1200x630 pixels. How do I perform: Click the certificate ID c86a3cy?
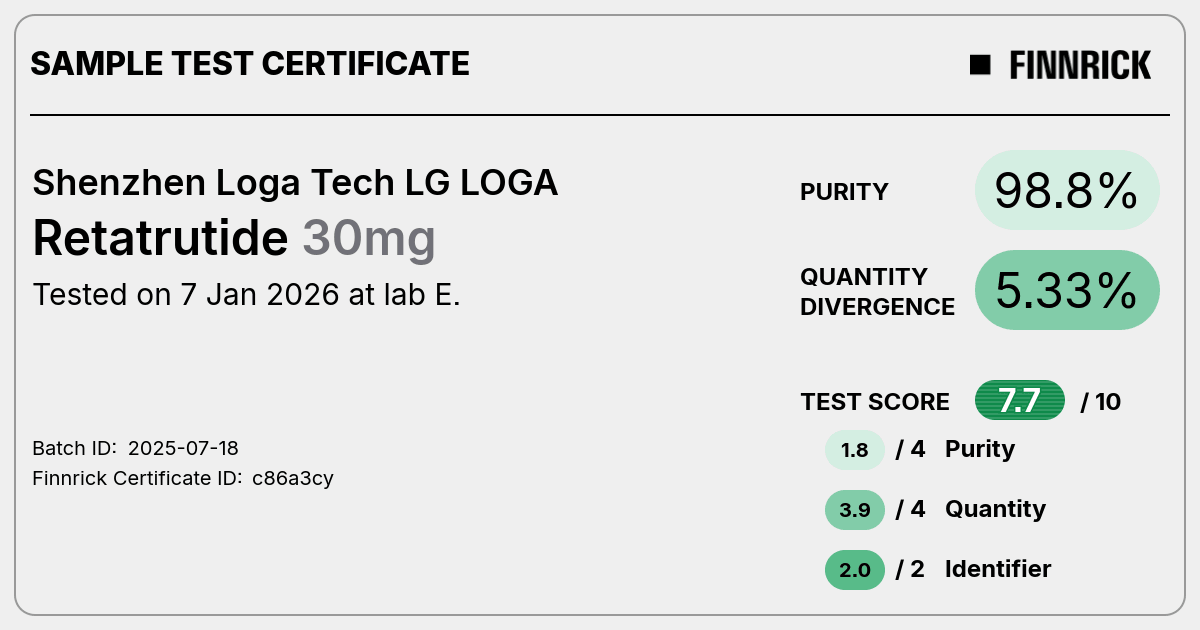coord(293,478)
